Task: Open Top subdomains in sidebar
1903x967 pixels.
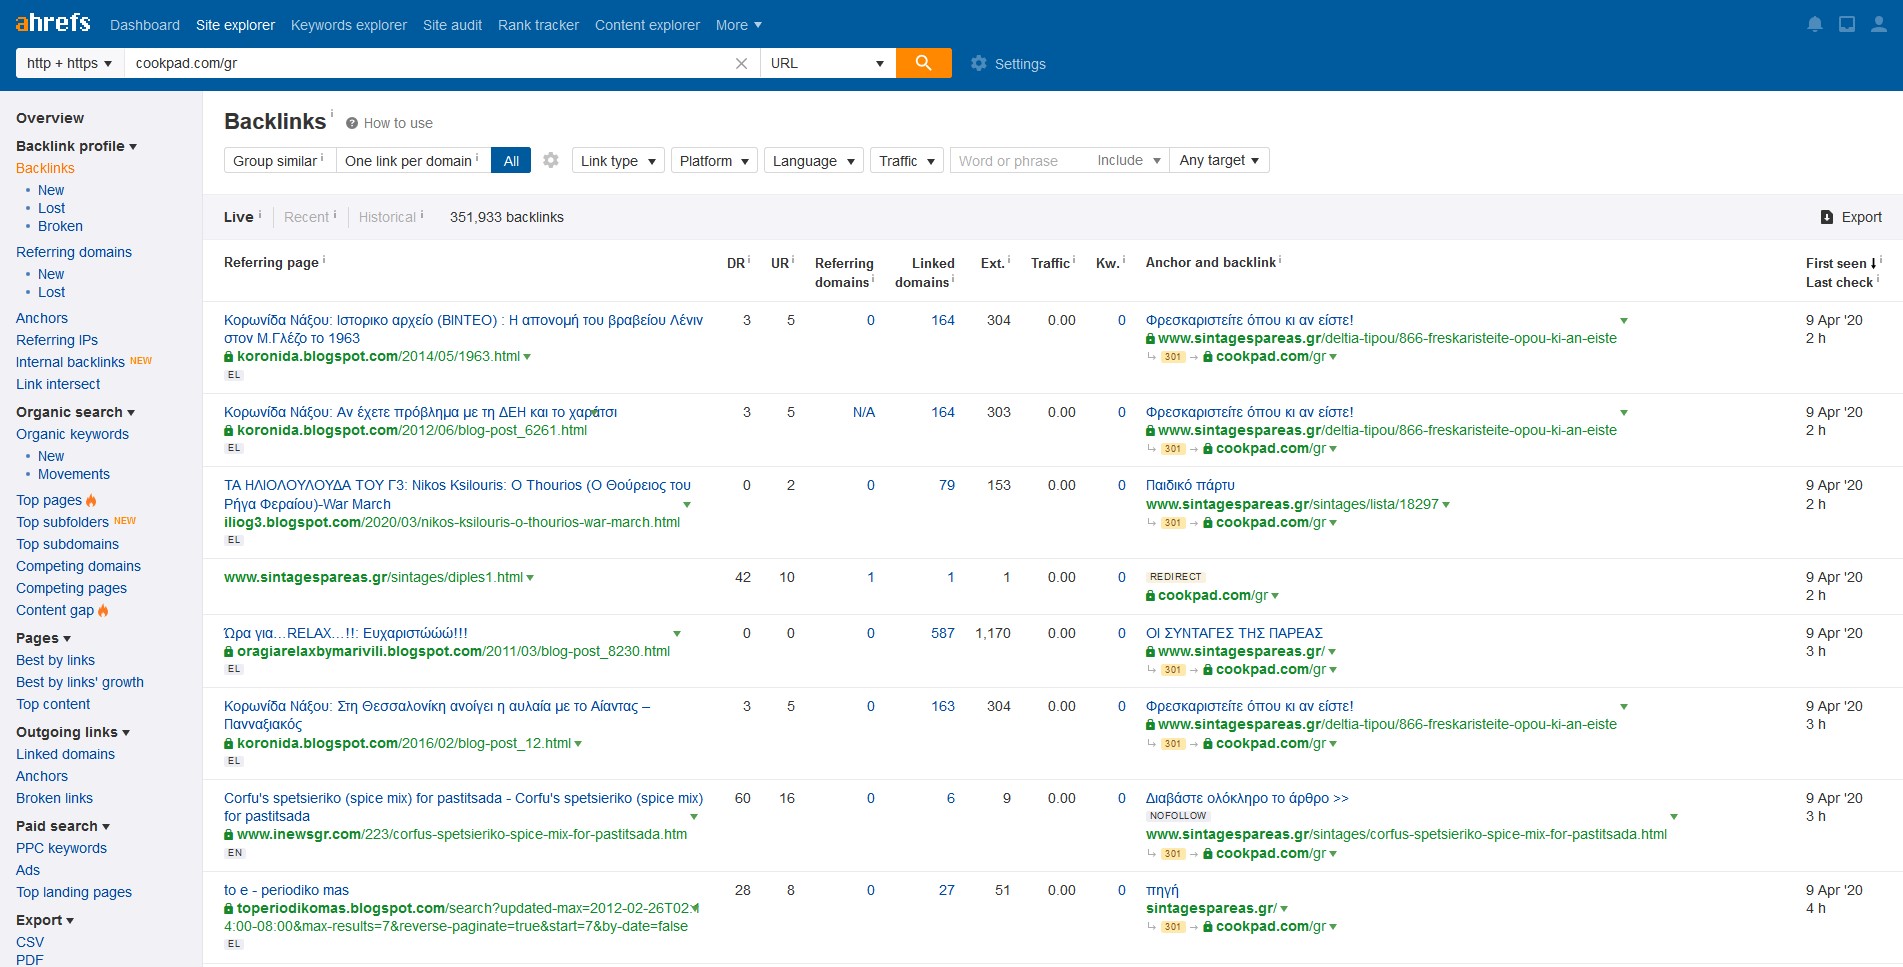Action: pyautogui.click(x=67, y=544)
